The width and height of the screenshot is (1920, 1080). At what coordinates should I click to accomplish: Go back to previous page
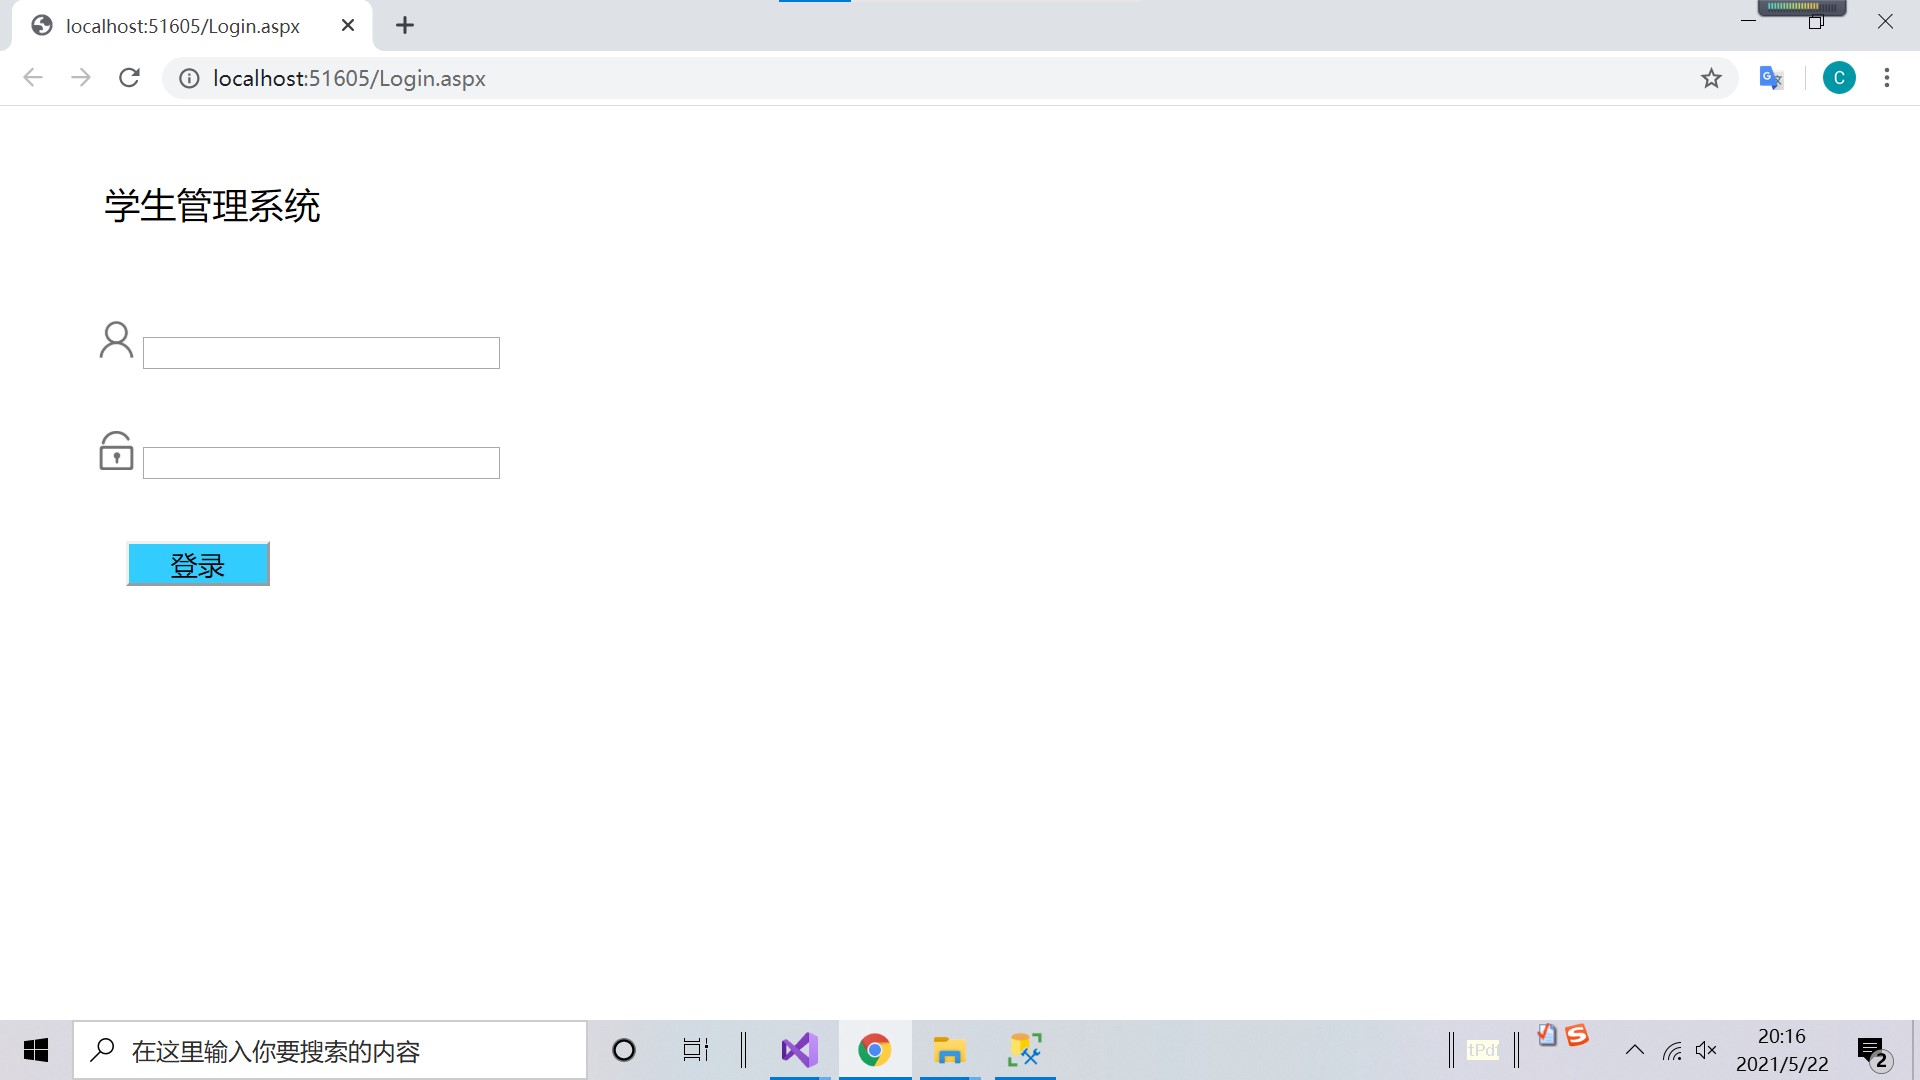(x=33, y=78)
